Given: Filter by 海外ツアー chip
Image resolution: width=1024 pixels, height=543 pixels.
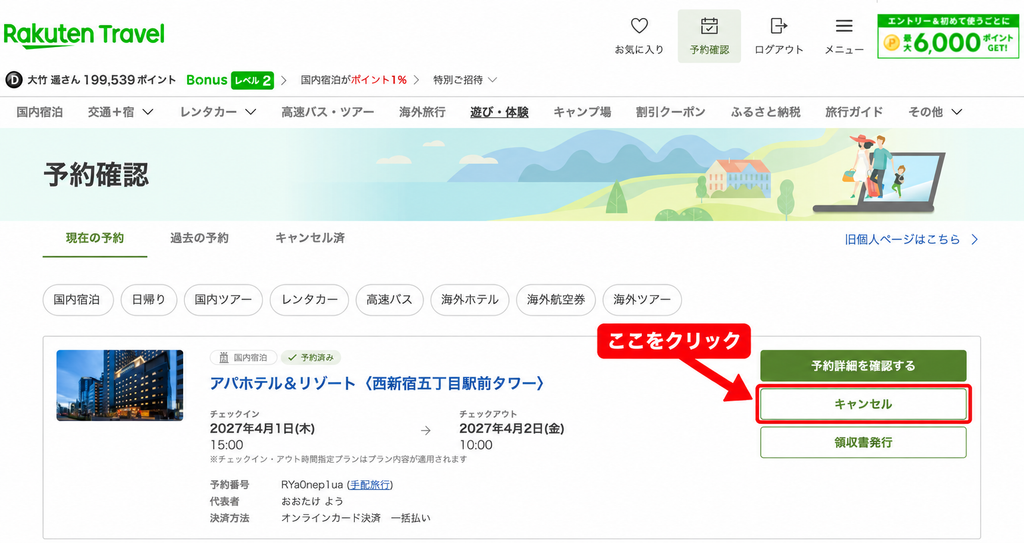Looking at the screenshot, I should (642, 300).
